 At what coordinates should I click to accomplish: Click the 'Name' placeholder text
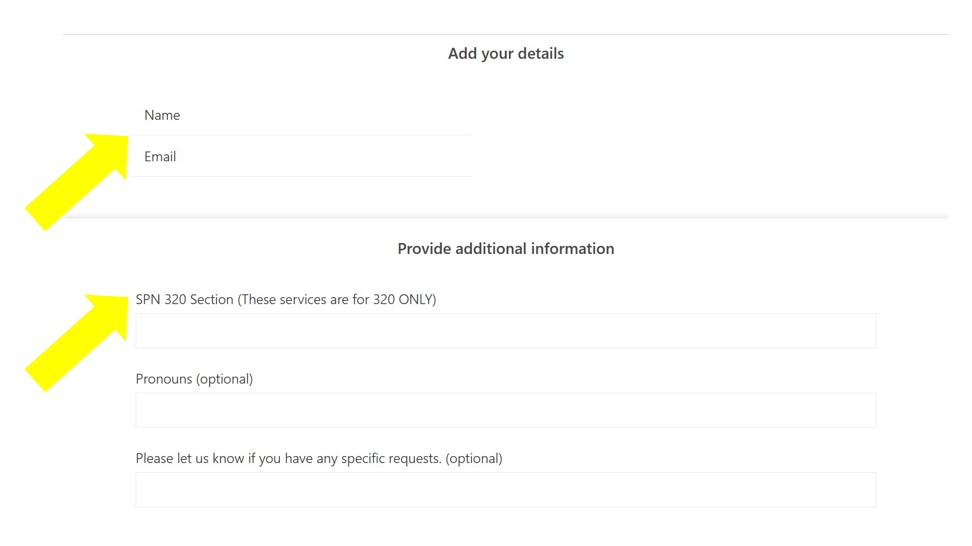tap(162, 115)
